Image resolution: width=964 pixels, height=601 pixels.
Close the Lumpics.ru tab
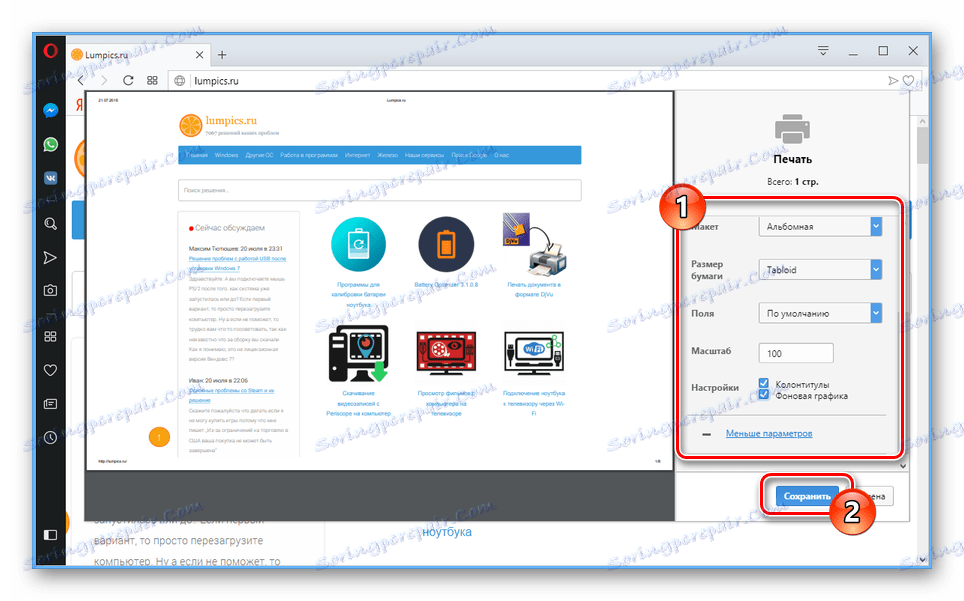click(x=199, y=55)
